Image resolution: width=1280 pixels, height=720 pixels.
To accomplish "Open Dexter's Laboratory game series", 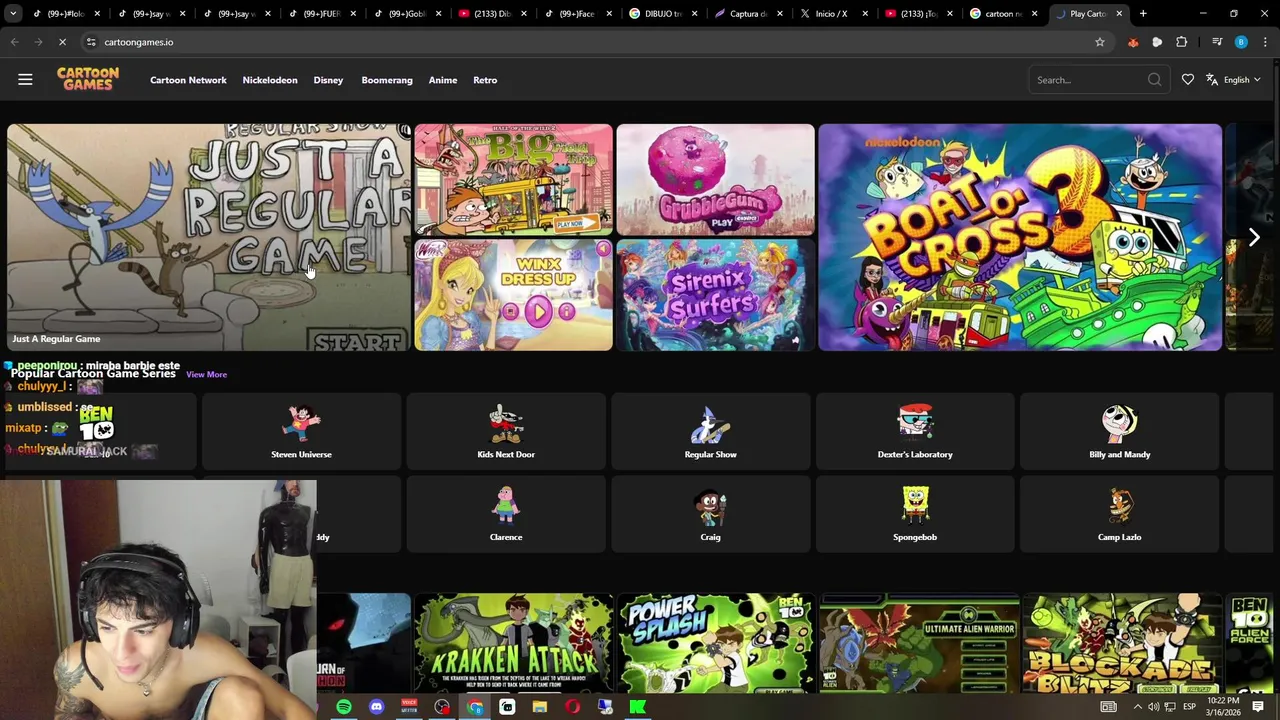I will coord(915,431).
